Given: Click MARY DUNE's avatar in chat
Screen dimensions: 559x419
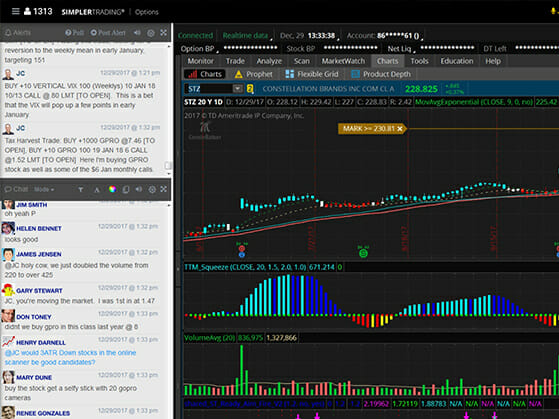Looking at the screenshot, I should [8, 377].
